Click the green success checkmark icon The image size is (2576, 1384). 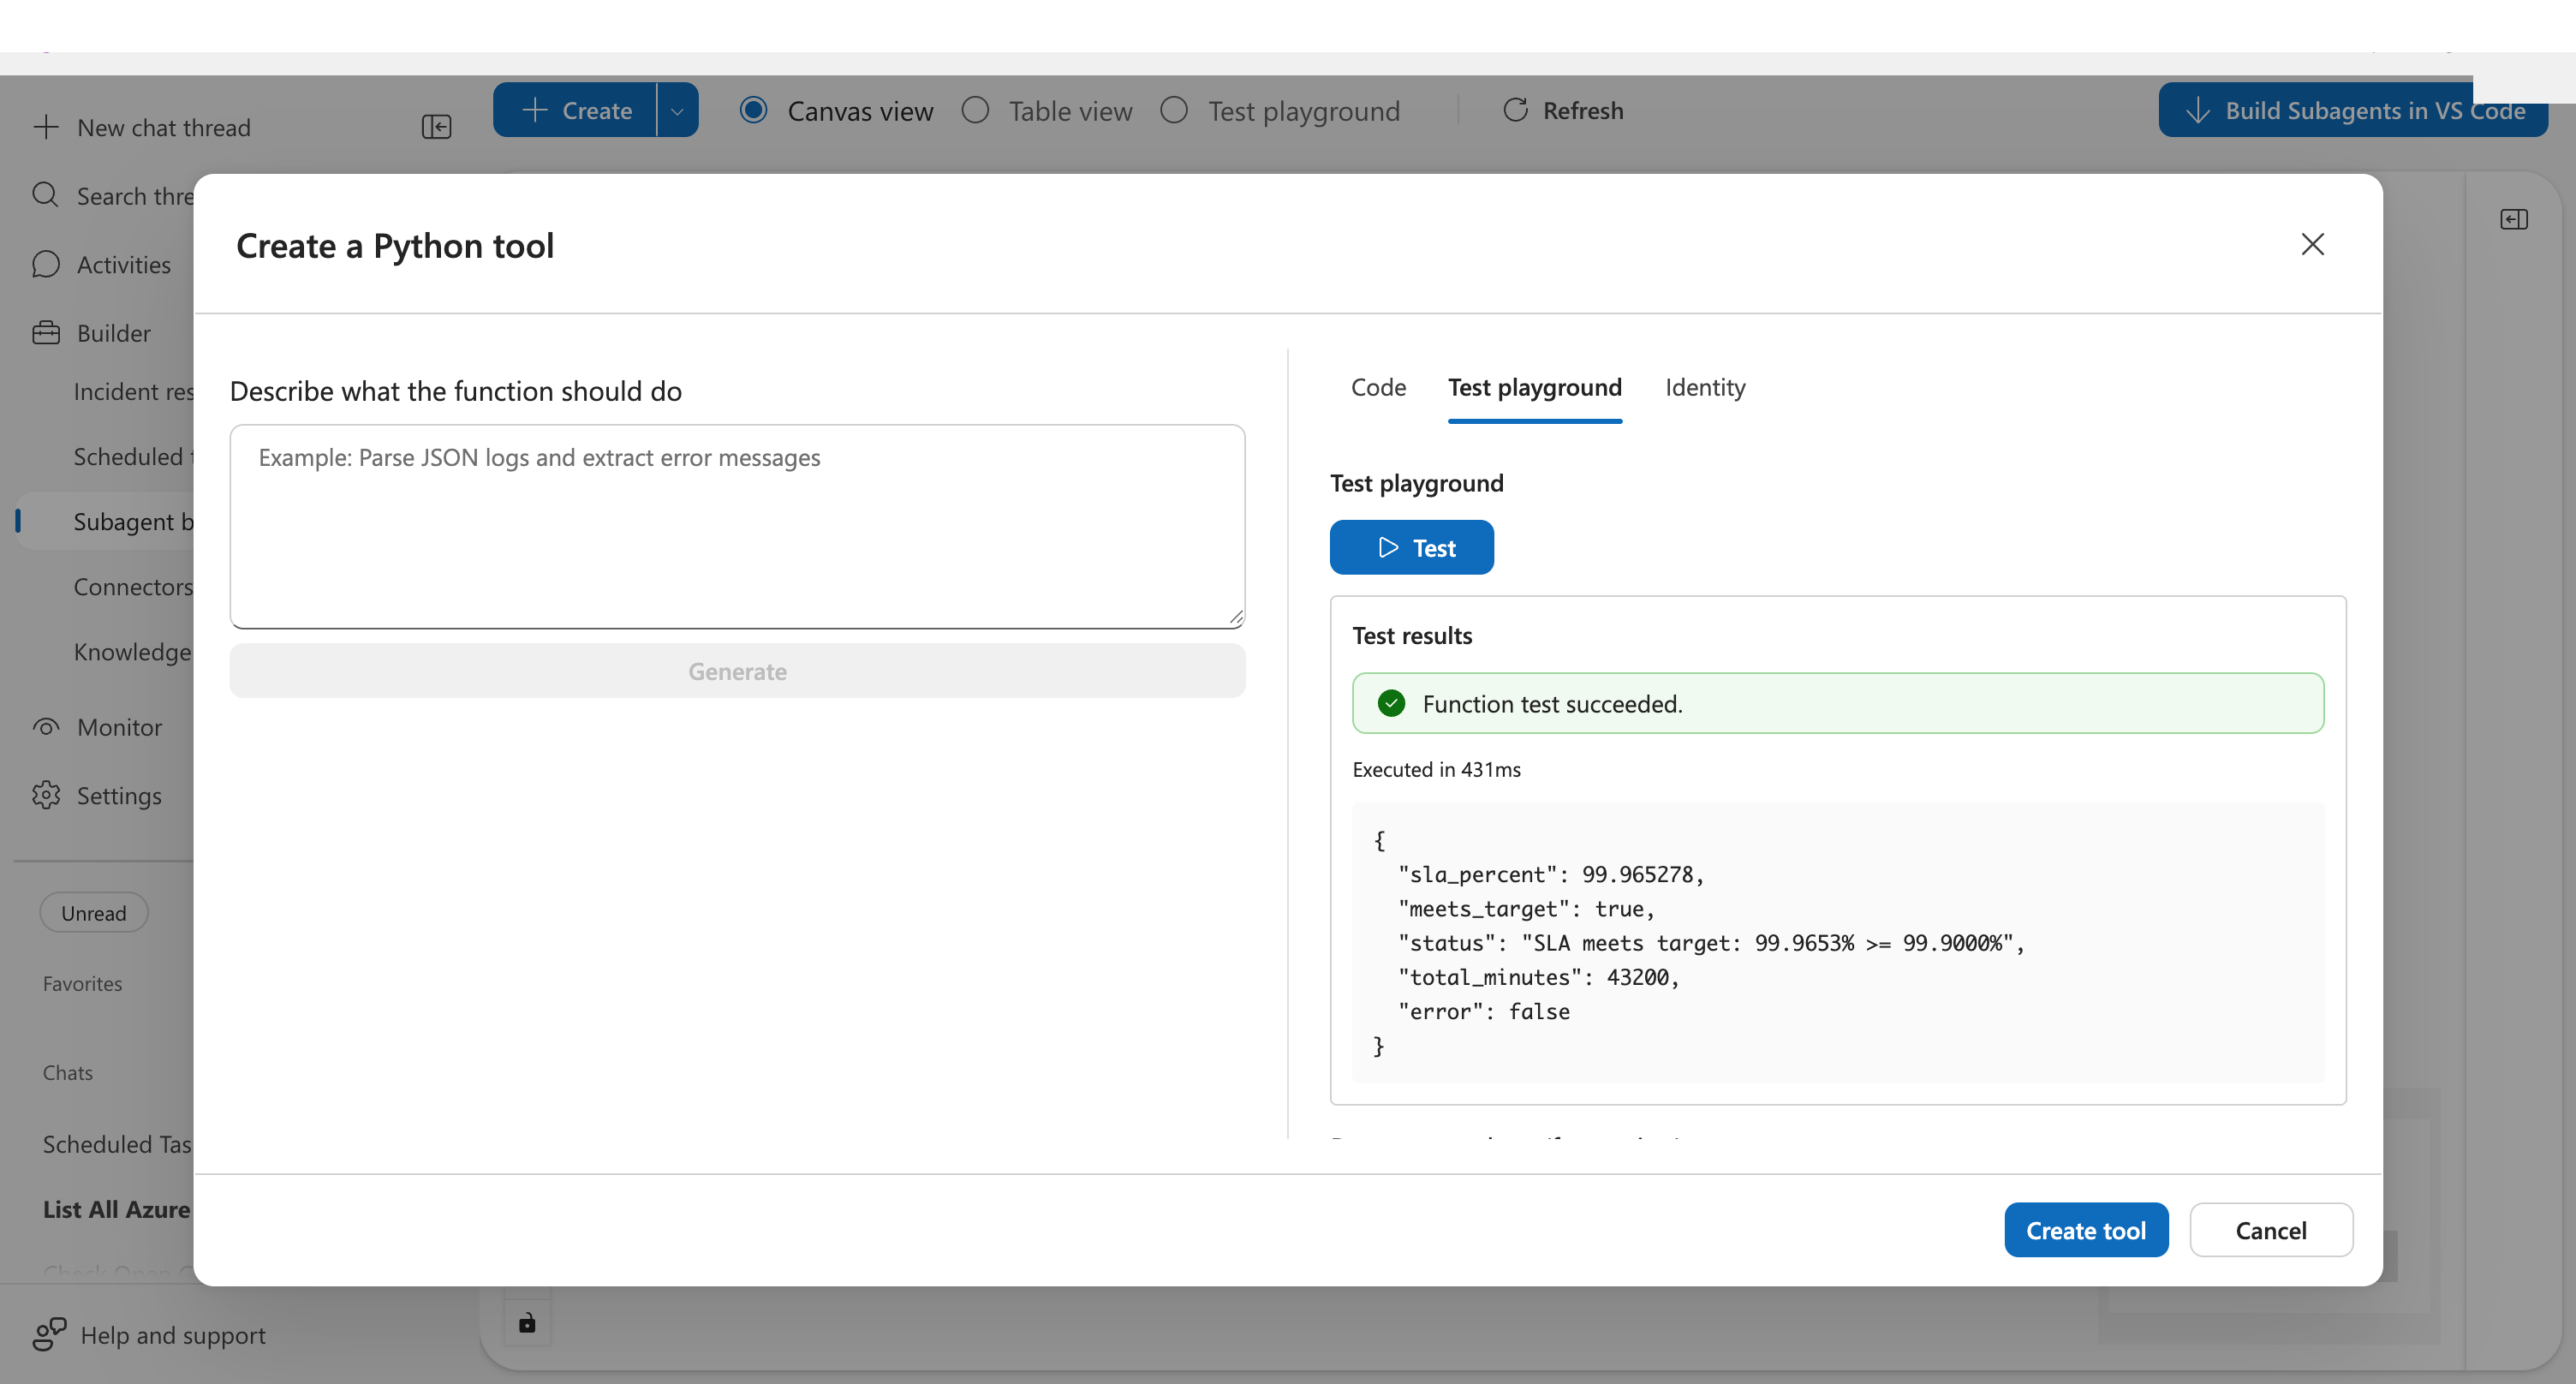(1391, 704)
